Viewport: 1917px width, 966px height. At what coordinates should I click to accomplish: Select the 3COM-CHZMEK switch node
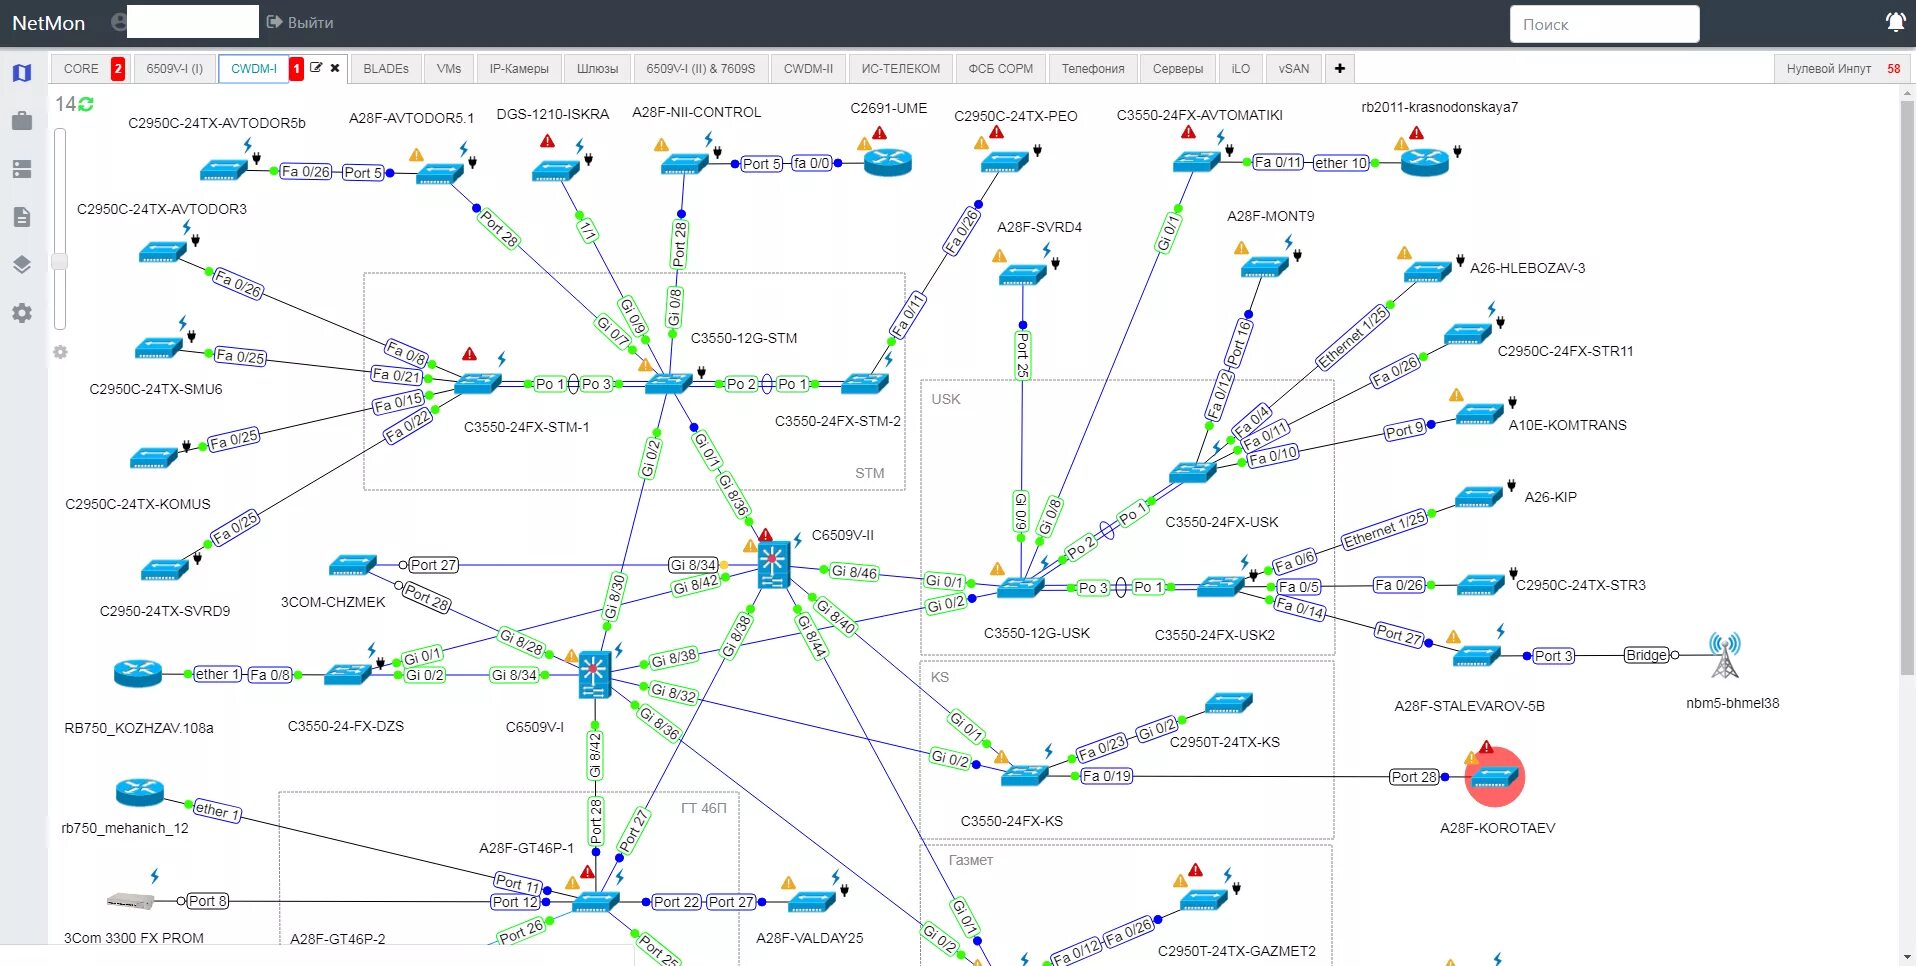point(353,565)
